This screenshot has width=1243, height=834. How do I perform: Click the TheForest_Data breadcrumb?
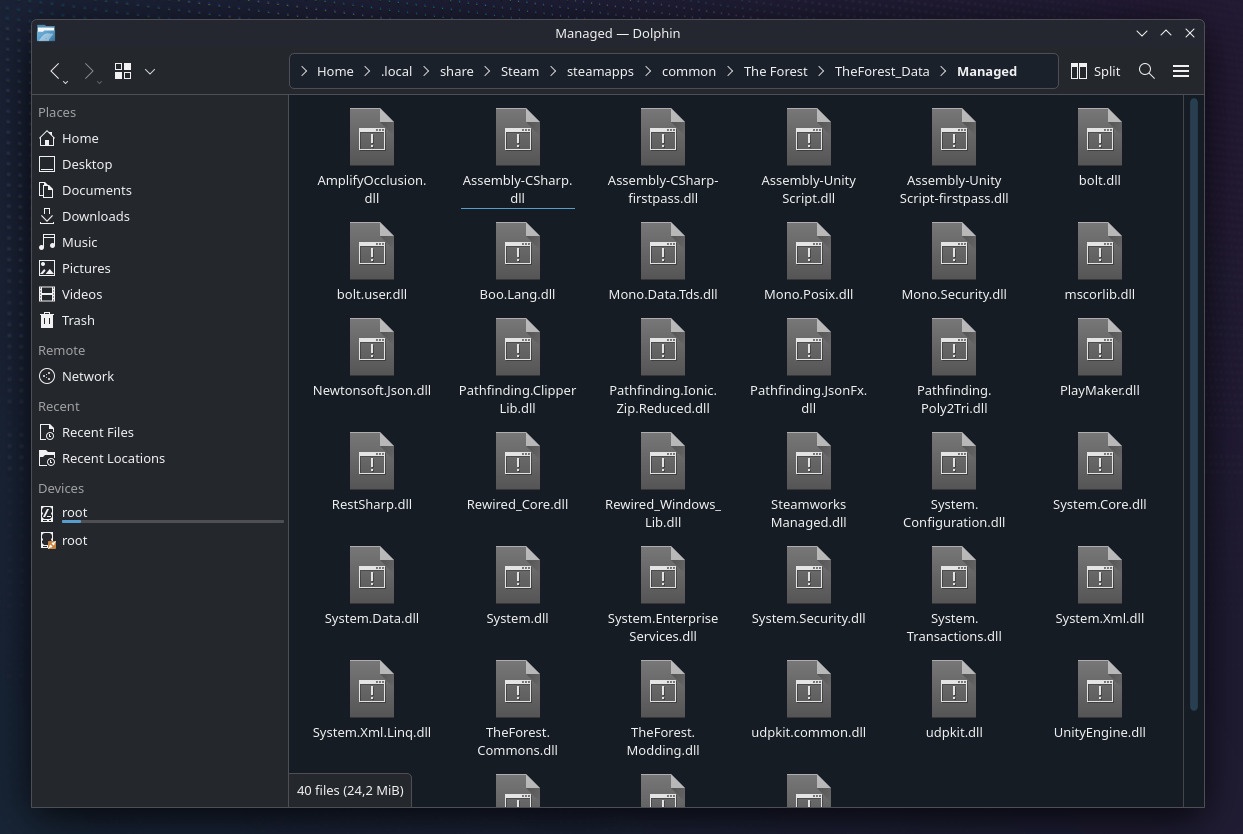(x=882, y=71)
